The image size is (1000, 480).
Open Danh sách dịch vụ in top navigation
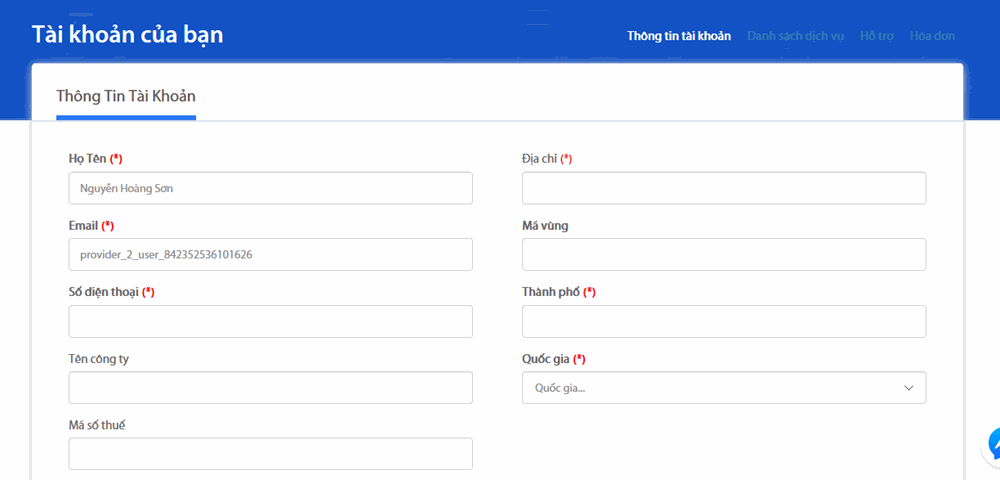pyautogui.click(x=795, y=36)
